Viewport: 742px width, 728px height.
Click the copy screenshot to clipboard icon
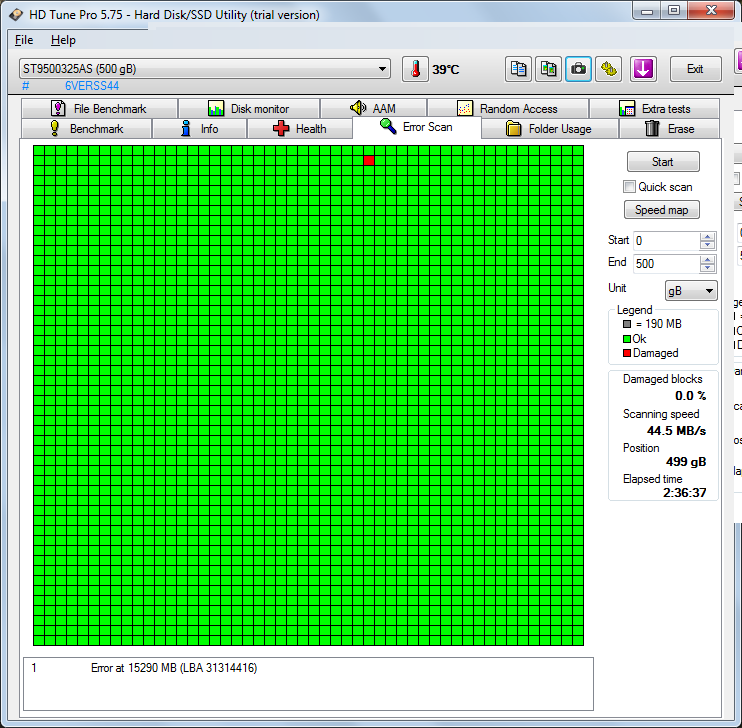tap(548, 69)
